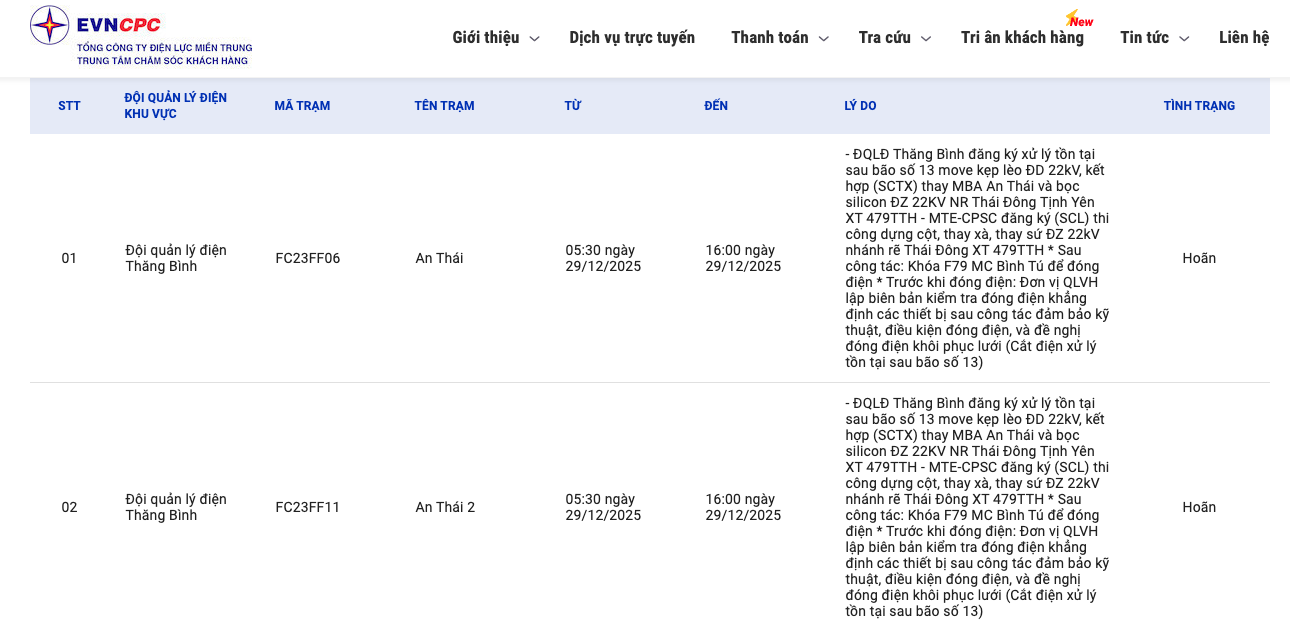This screenshot has width=1290, height=631.
Task: Expand the Tin tức dropdown chevron
Action: tap(1183, 39)
